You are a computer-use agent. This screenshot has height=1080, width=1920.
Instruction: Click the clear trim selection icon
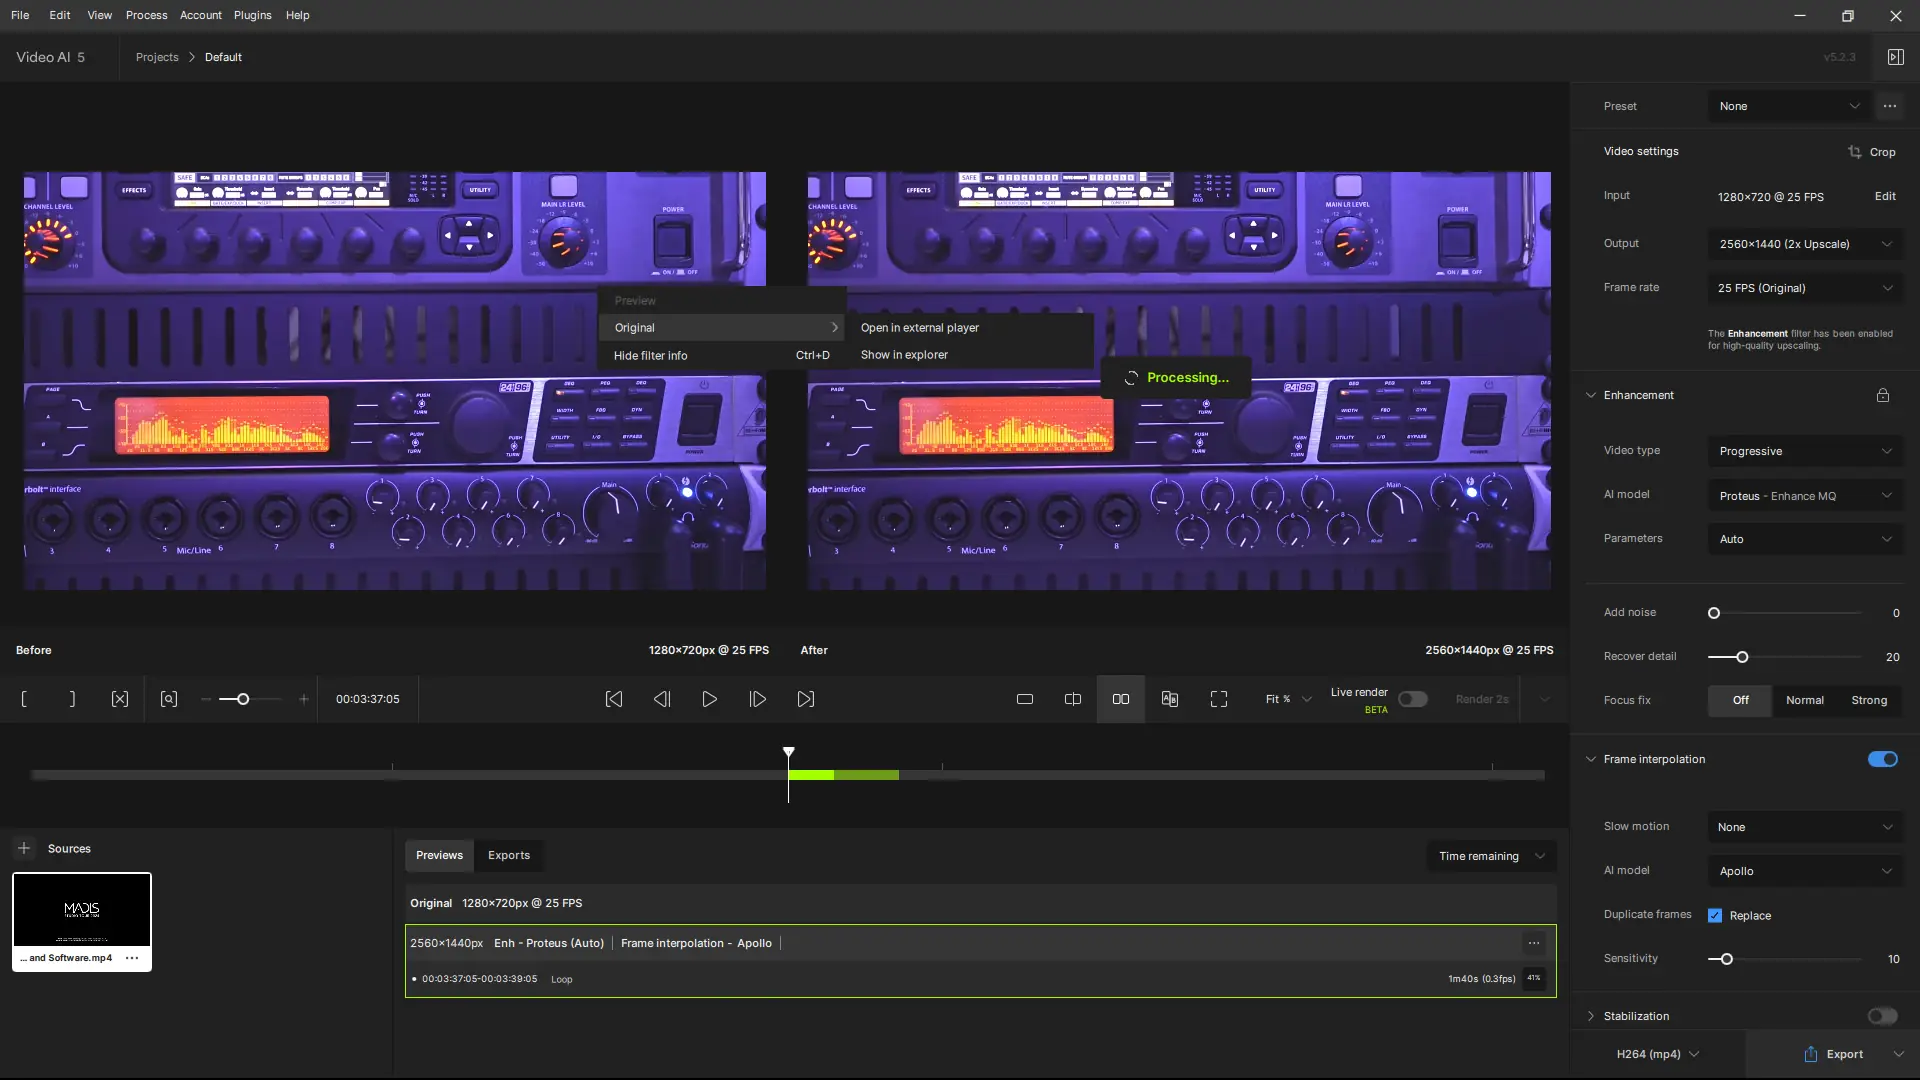tap(120, 699)
